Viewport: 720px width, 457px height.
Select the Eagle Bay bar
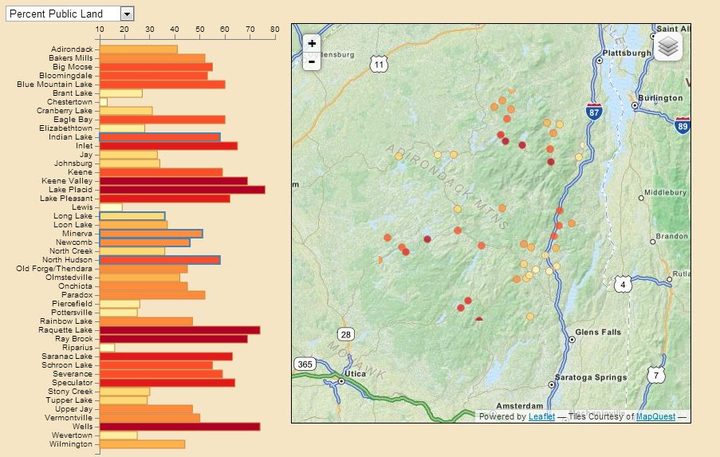tap(163, 119)
